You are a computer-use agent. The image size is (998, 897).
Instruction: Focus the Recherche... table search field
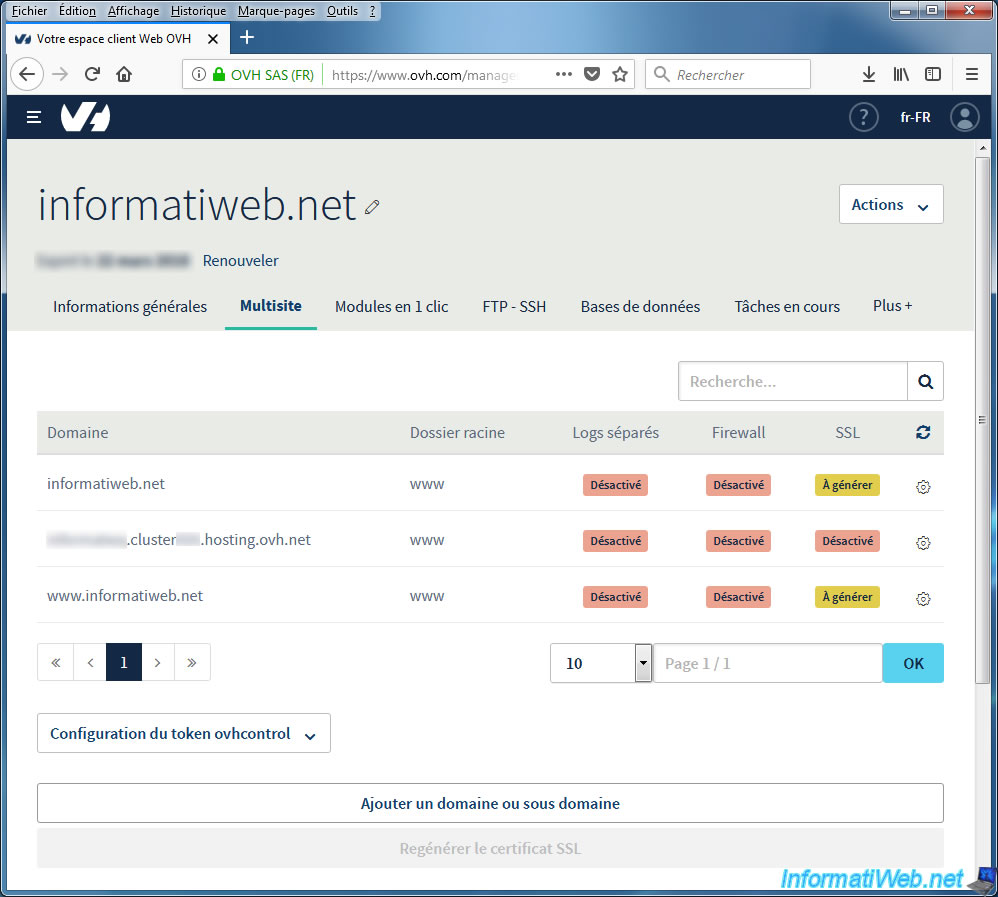point(793,381)
